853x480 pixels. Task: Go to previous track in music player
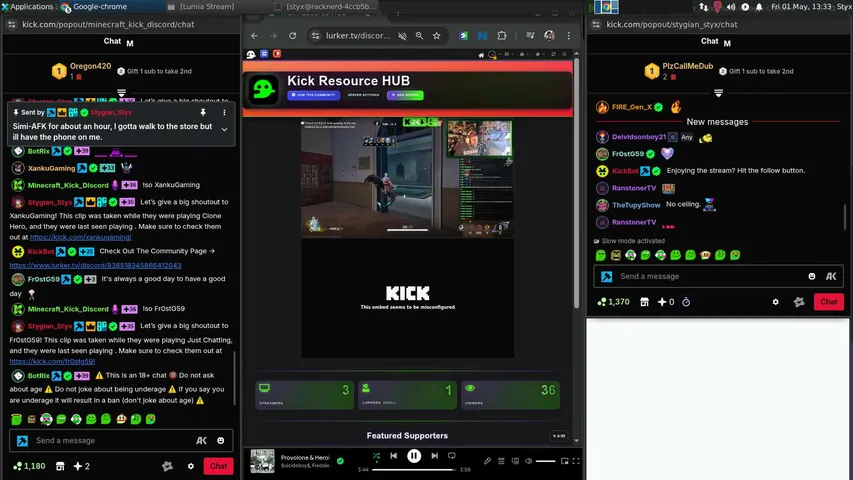click(393, 456)
